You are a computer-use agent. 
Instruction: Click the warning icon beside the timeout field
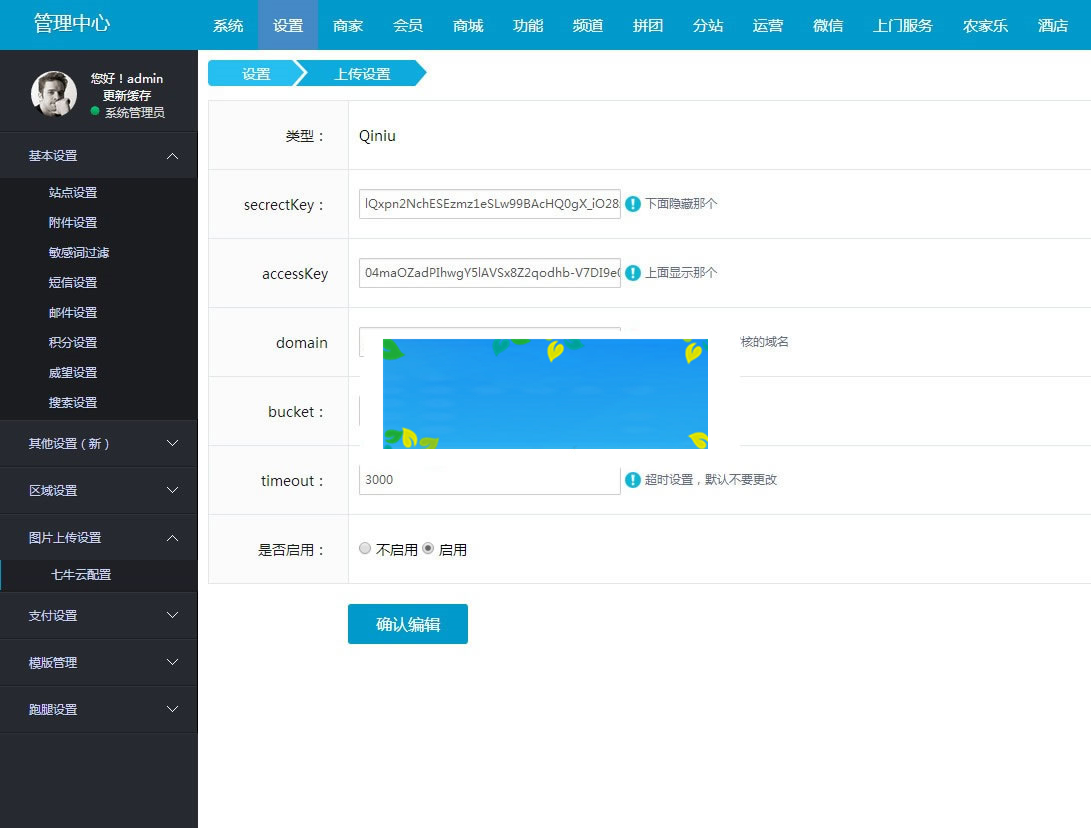[x=634, y=480]
